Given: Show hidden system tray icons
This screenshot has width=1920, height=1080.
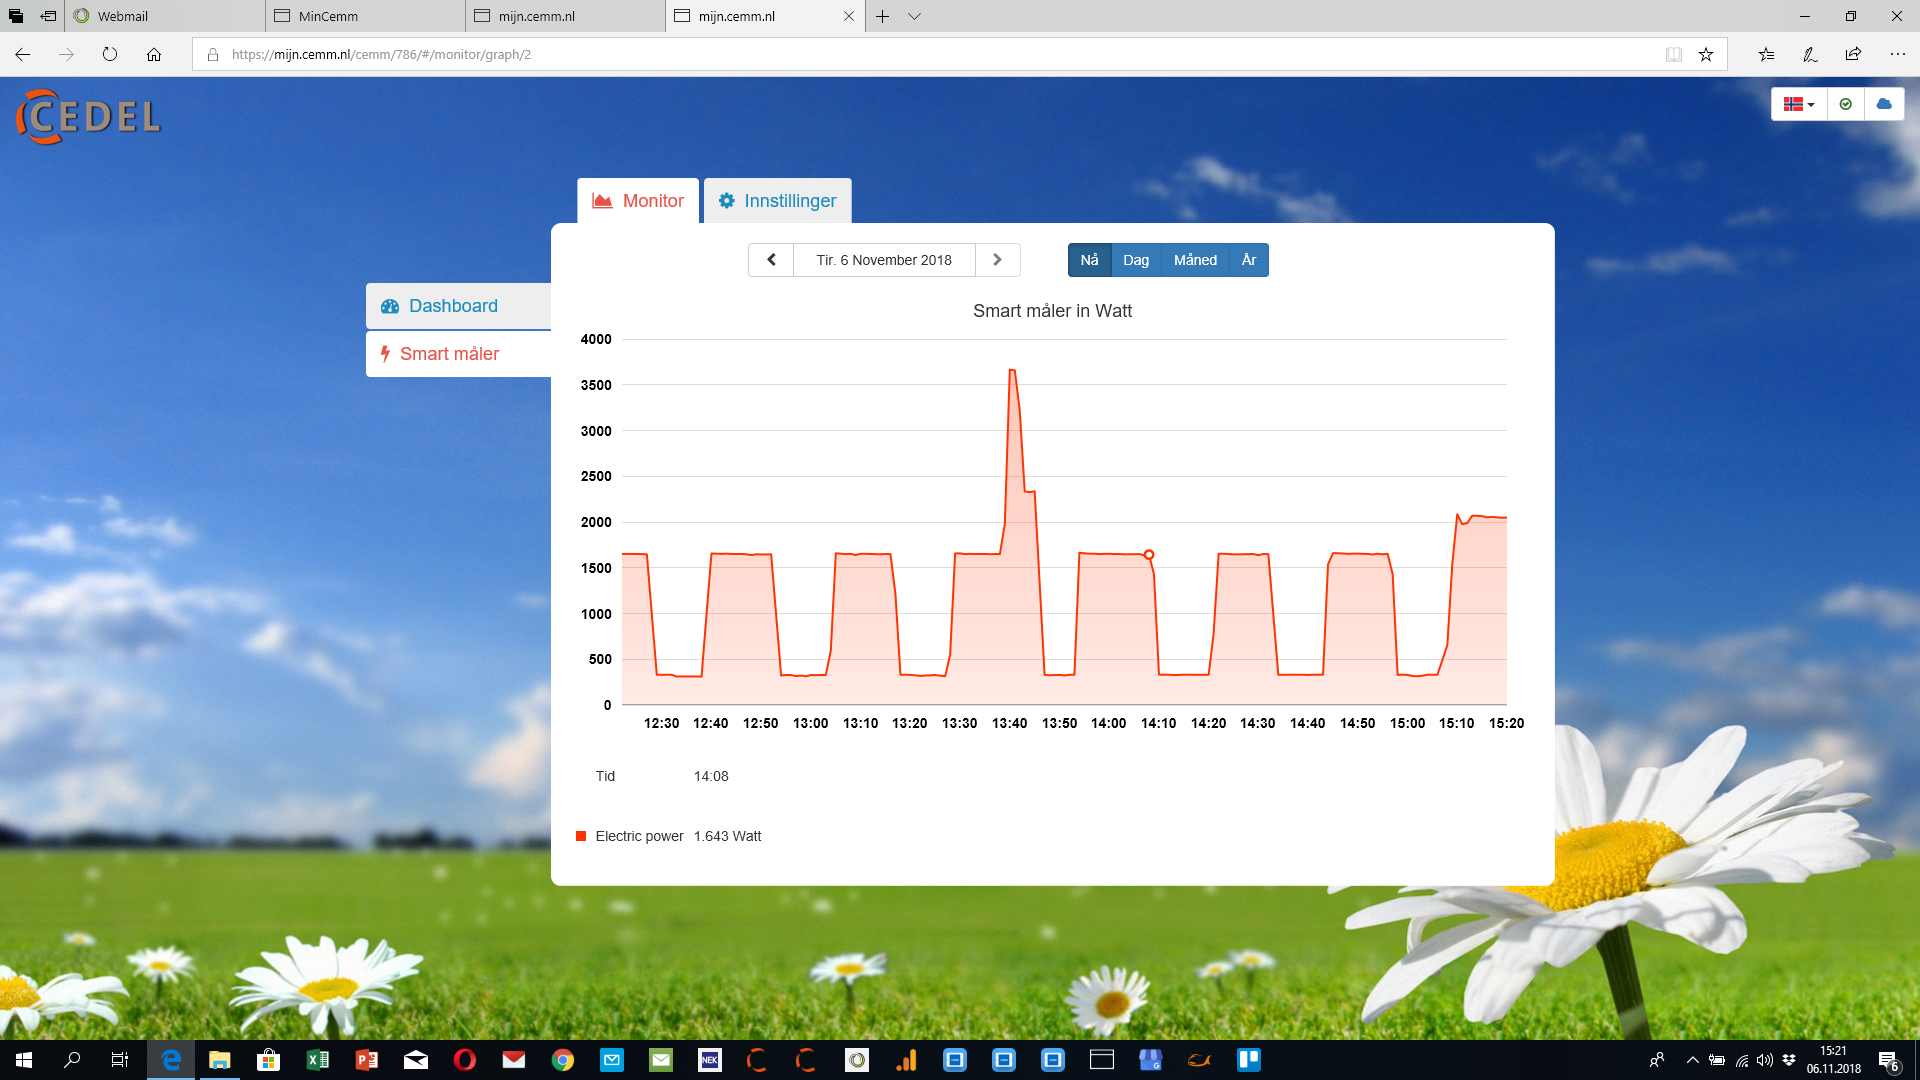Looking at the screenshot, I should click(1692, 1060).
